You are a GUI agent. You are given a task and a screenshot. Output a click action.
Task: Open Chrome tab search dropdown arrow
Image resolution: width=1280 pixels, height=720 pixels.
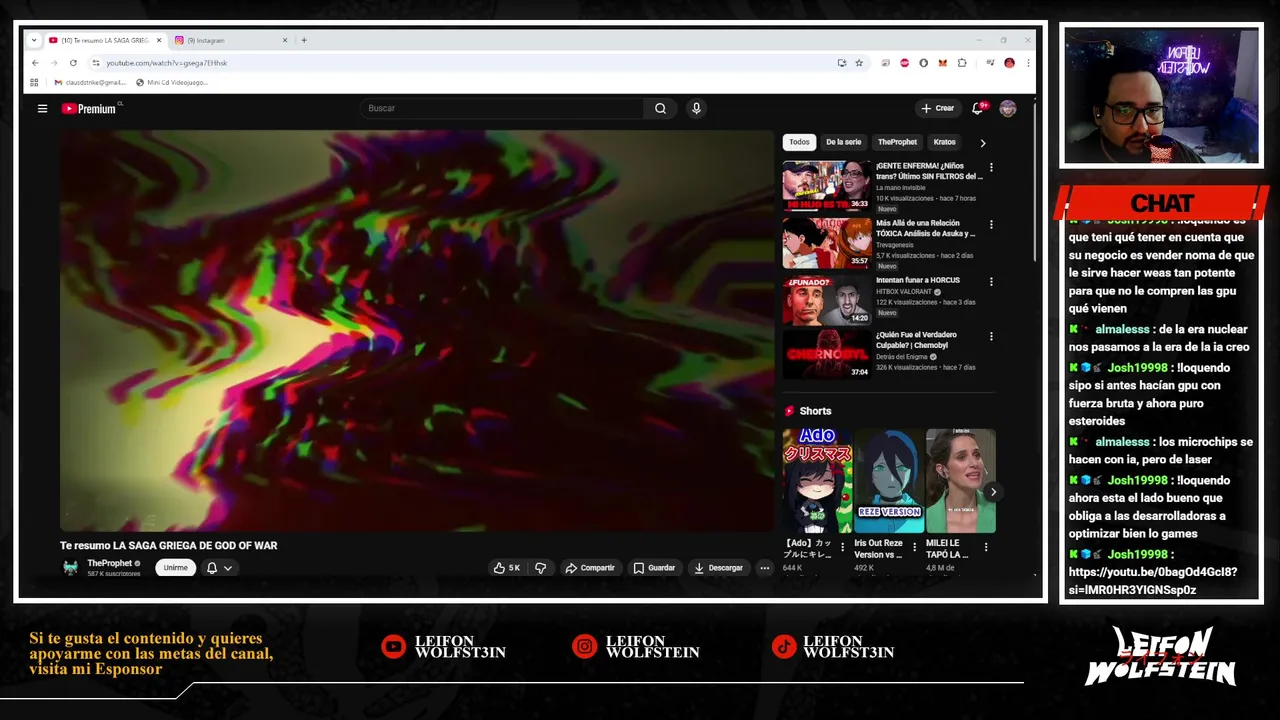click(x=34, y=40)
